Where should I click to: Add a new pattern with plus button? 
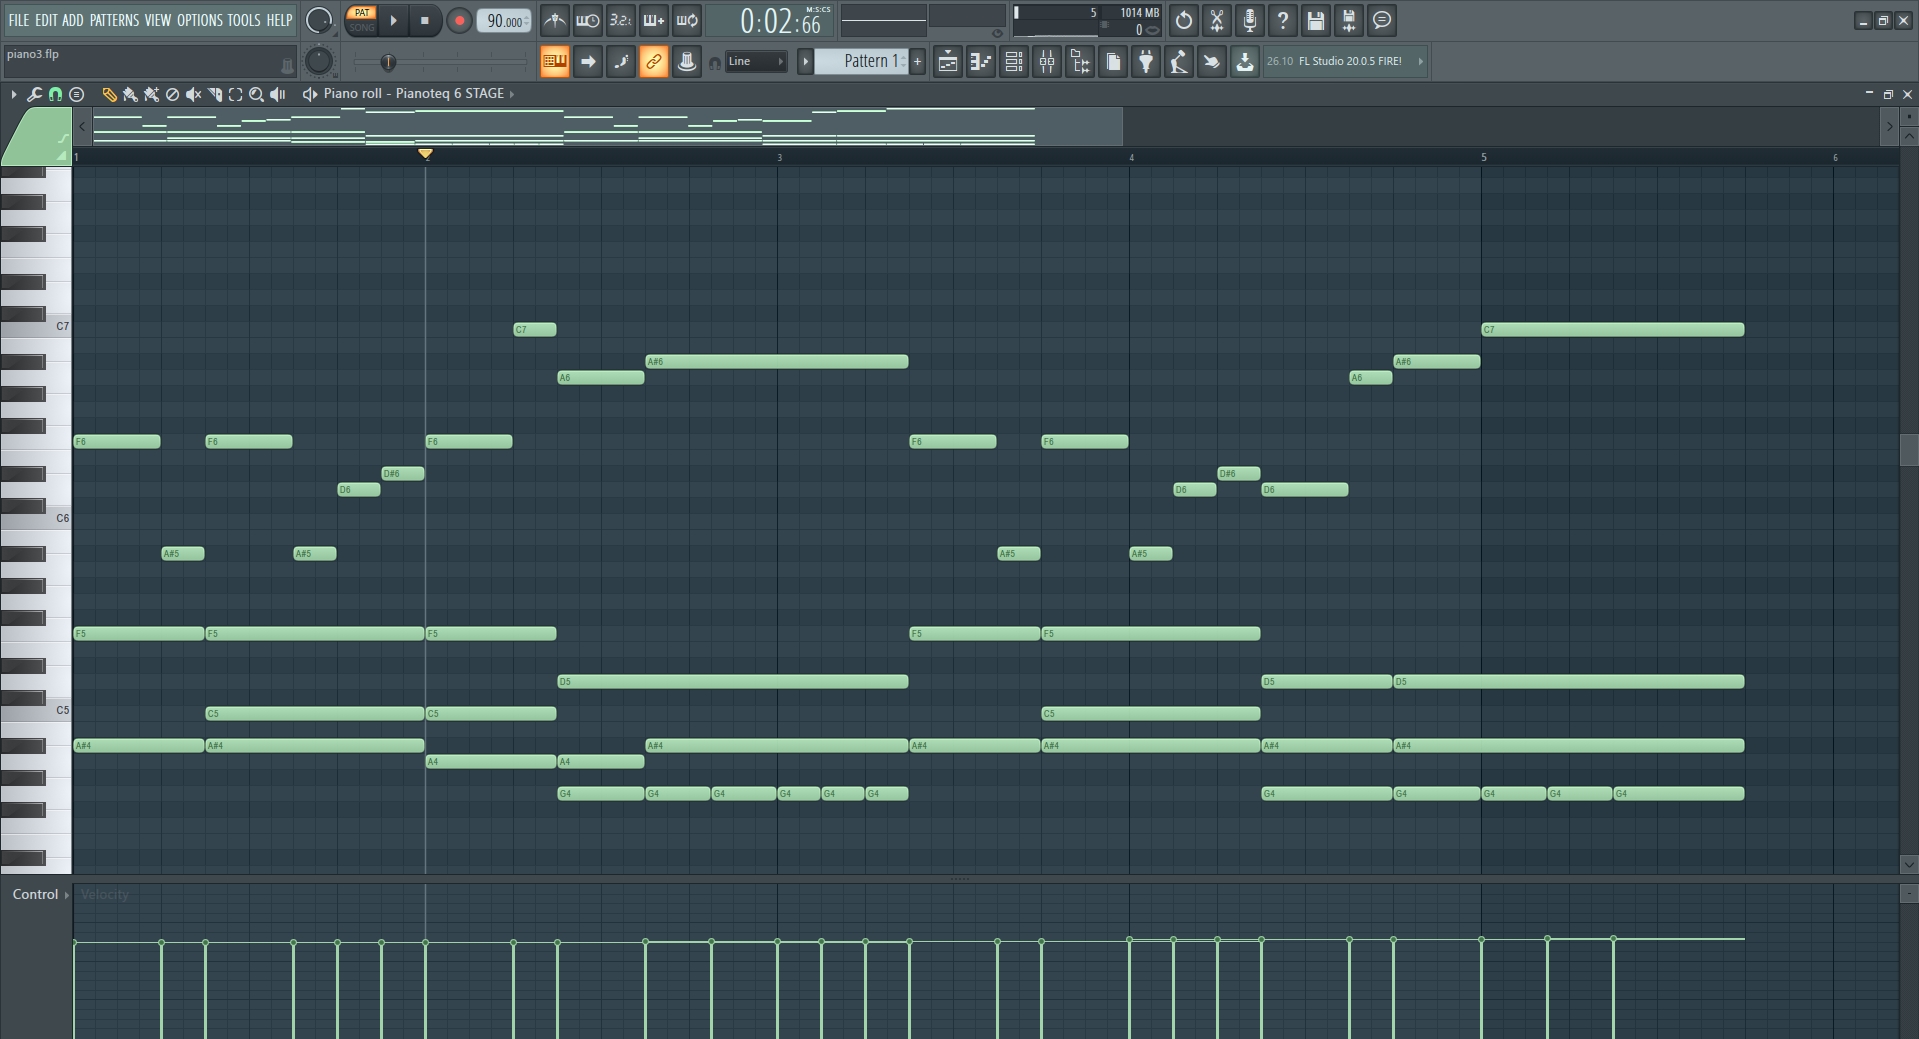click(917, 61)
